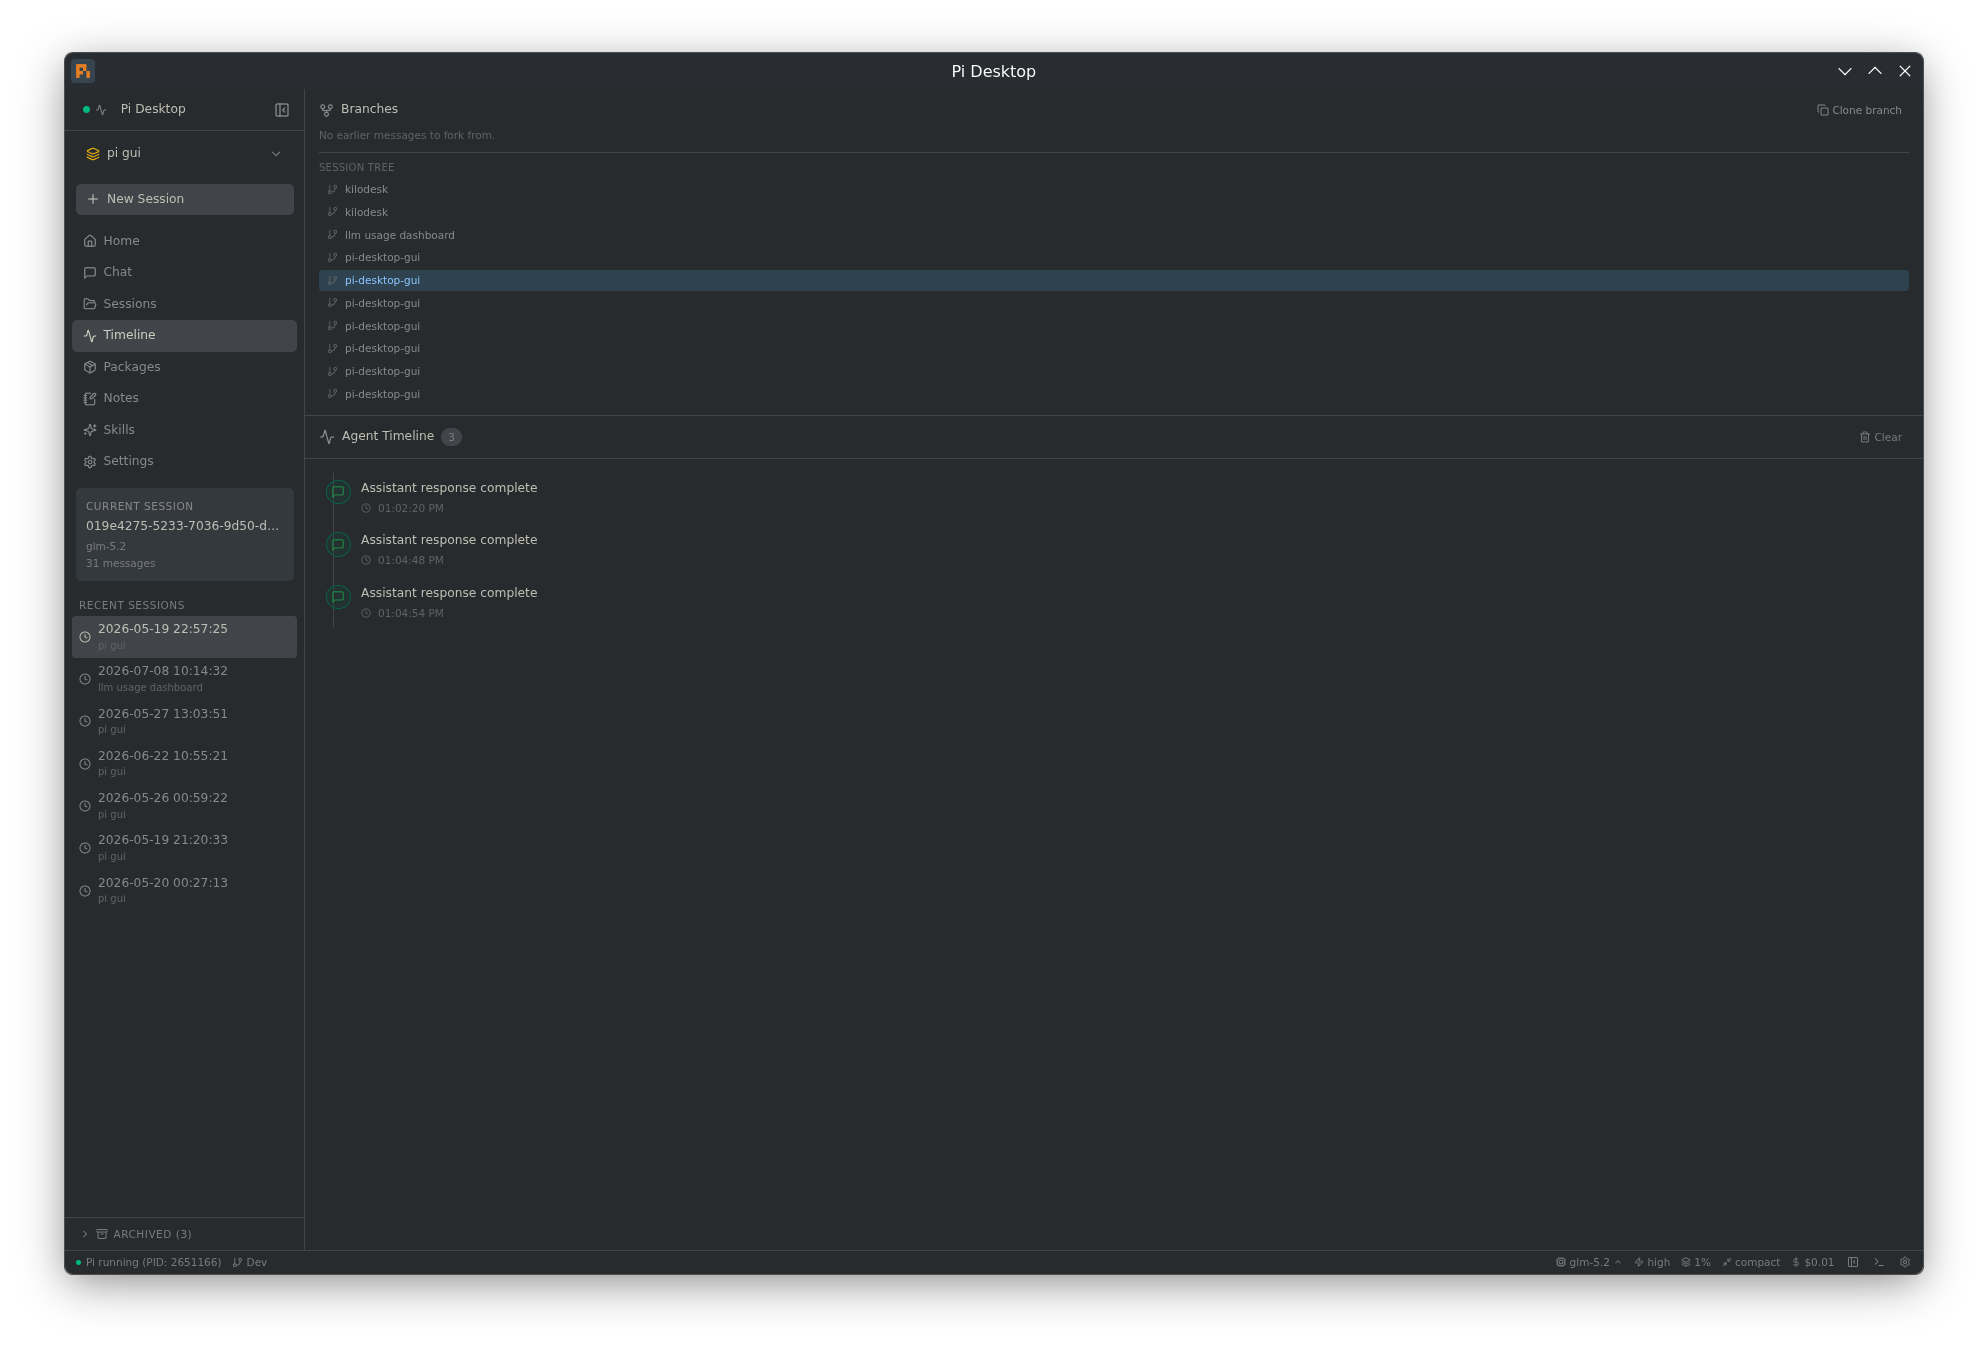Click the event icon at 01:04:48 PM
The image size is (1988, 1351).
pos(338,544)
